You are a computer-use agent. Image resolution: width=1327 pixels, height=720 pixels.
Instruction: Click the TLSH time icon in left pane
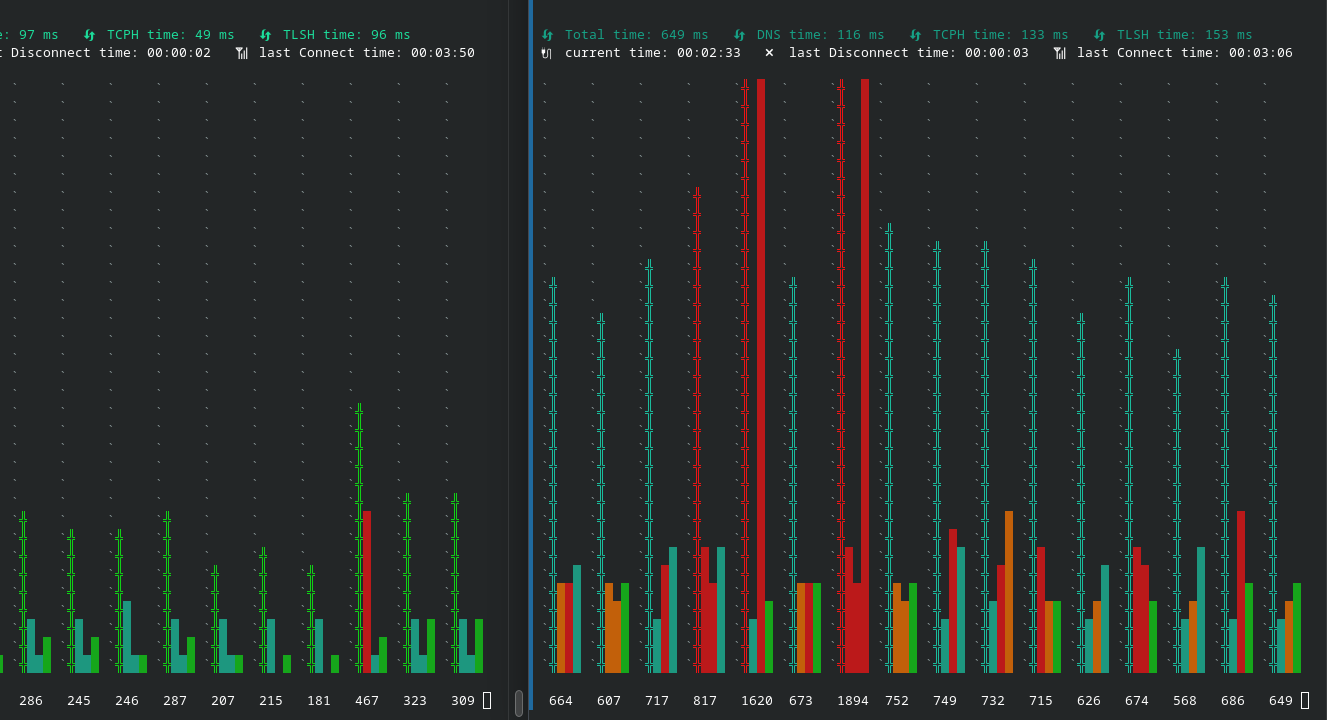tap(266, 34)
